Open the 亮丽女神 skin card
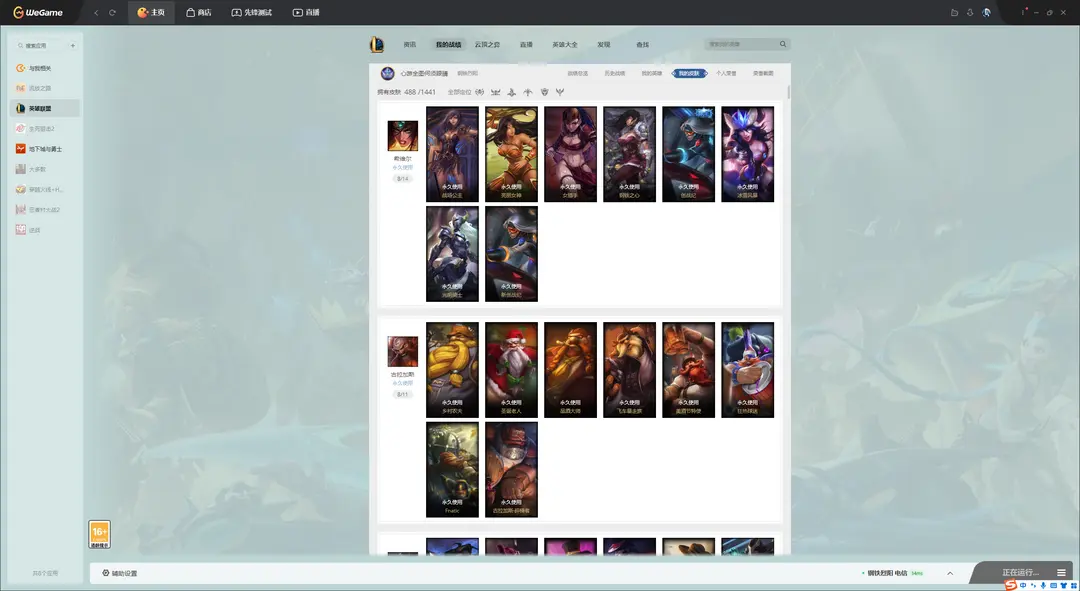 pos(511,154)
